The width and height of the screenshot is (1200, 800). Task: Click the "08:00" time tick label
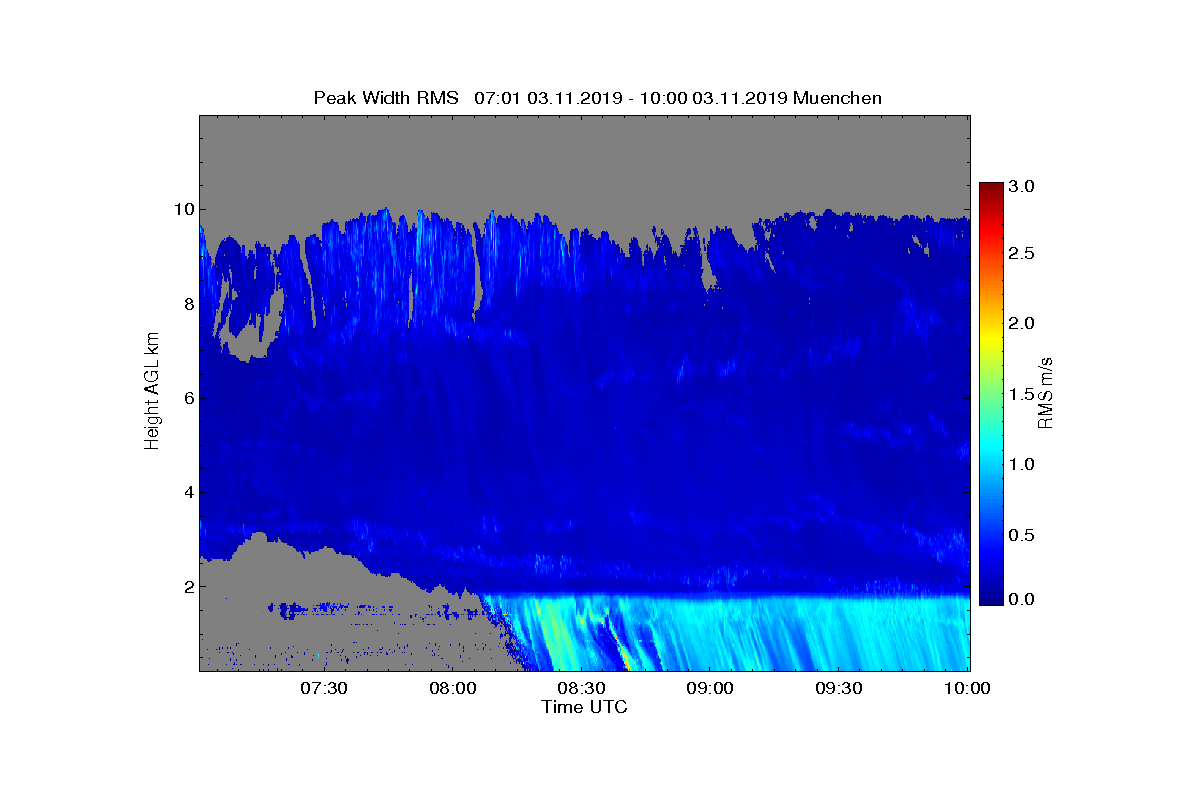(452, 688)
